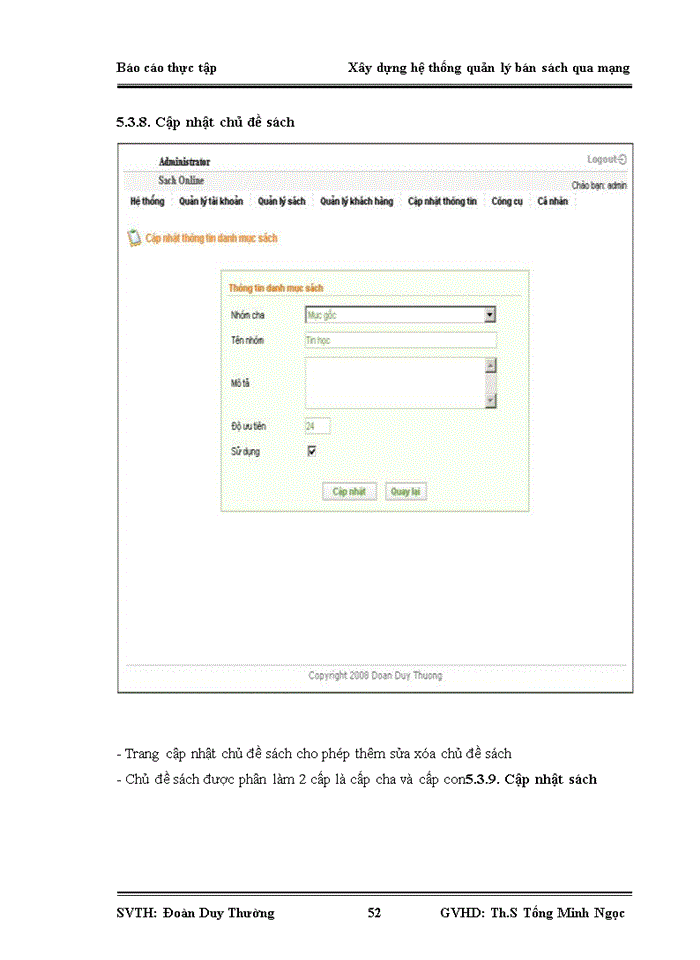Viewport: 700px width, 960px height.
Task: Click the Mô tả scrollbar up arrow
Action: point(490,366)
